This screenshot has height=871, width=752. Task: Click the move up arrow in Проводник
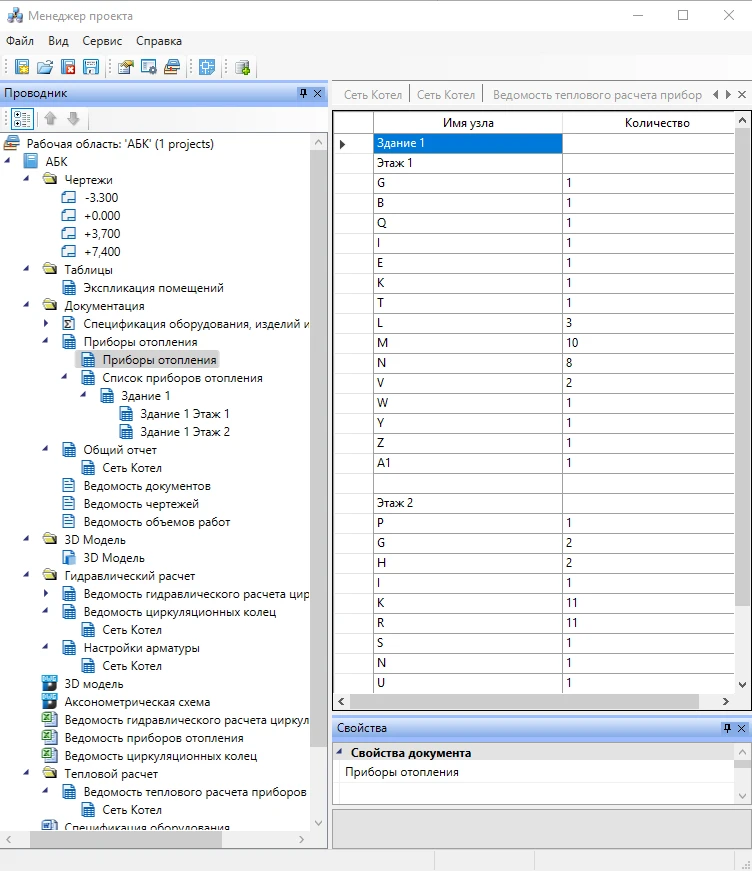(x=50, y=119)
